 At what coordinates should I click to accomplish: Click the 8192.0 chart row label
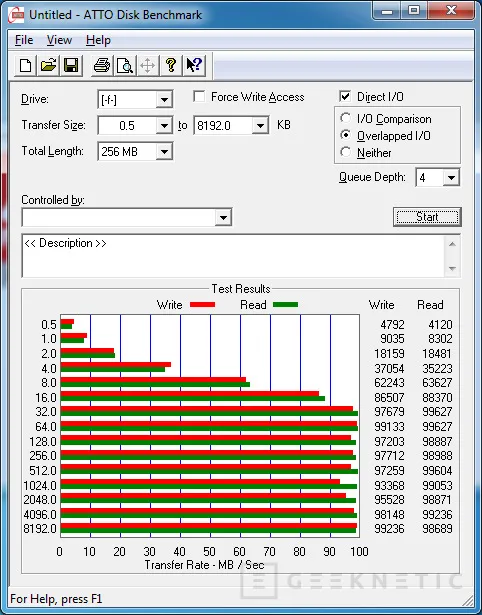pyautogui.click(x=40, y=529)
